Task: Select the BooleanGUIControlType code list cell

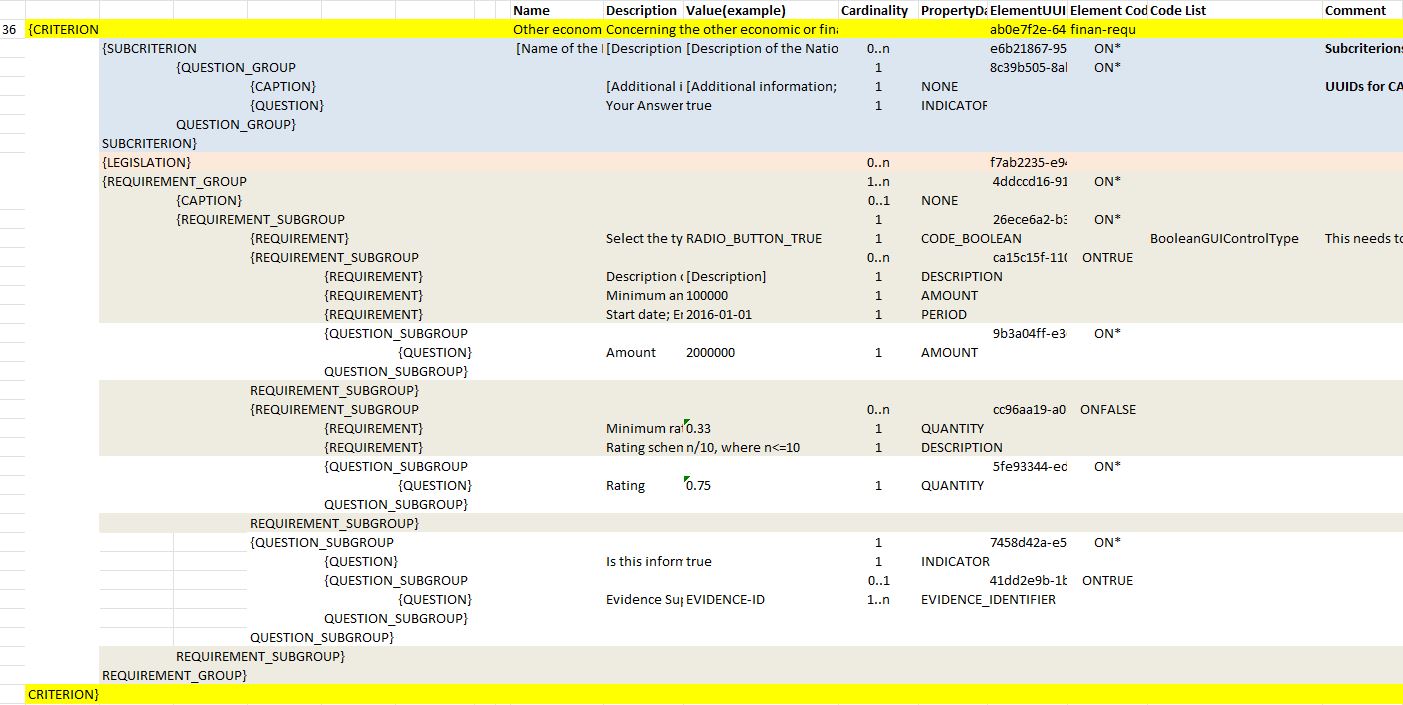Action: (1224, 239)
